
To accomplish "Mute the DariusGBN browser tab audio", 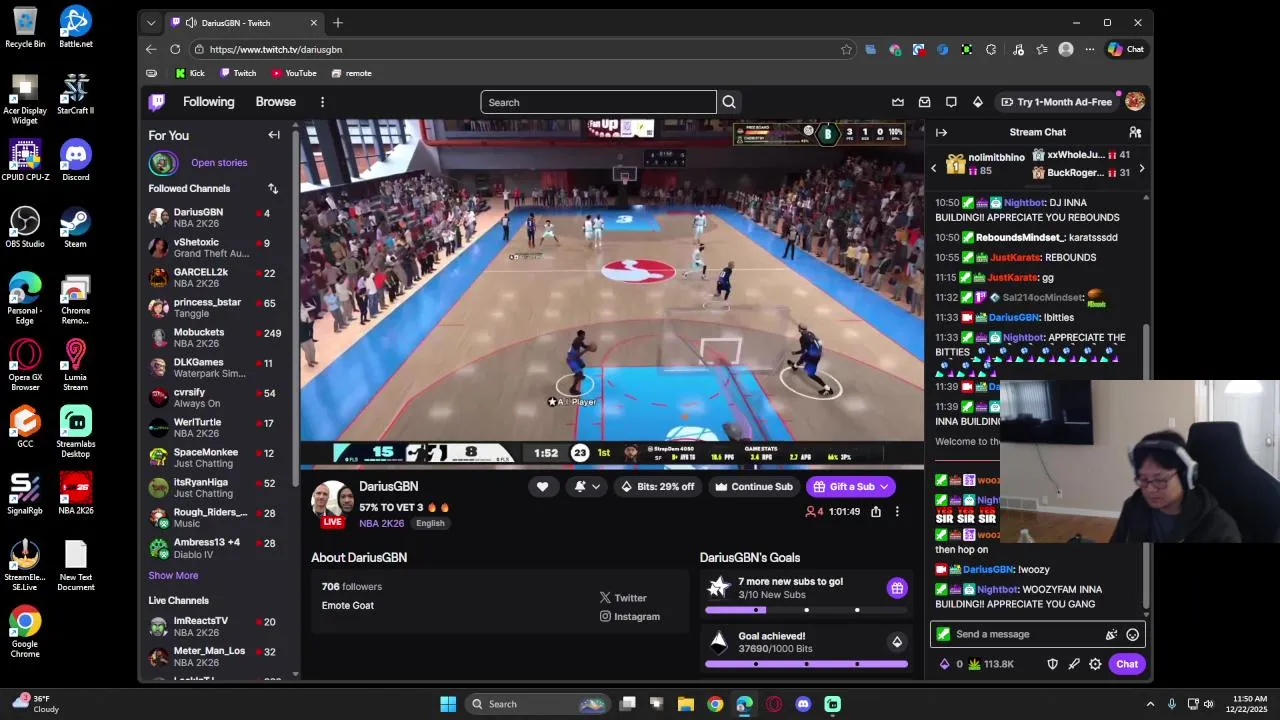I will pyautogui.click(x=190, y=23).
